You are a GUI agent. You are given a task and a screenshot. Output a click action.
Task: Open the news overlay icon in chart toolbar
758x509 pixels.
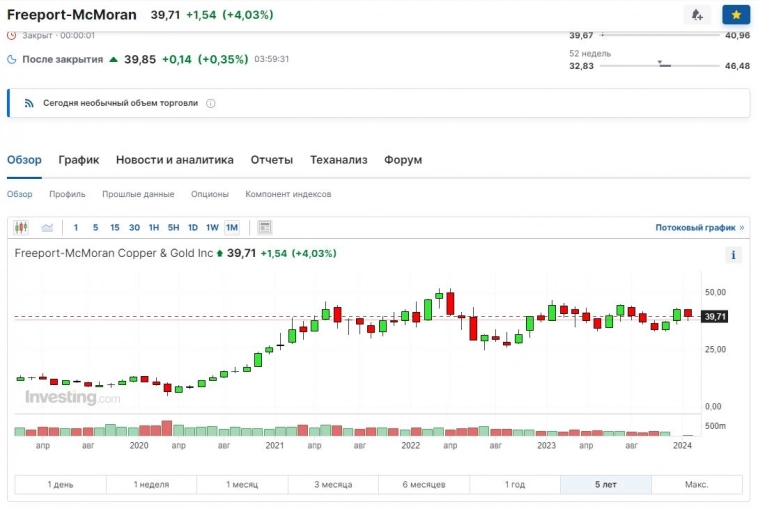[x=265, y=227]
